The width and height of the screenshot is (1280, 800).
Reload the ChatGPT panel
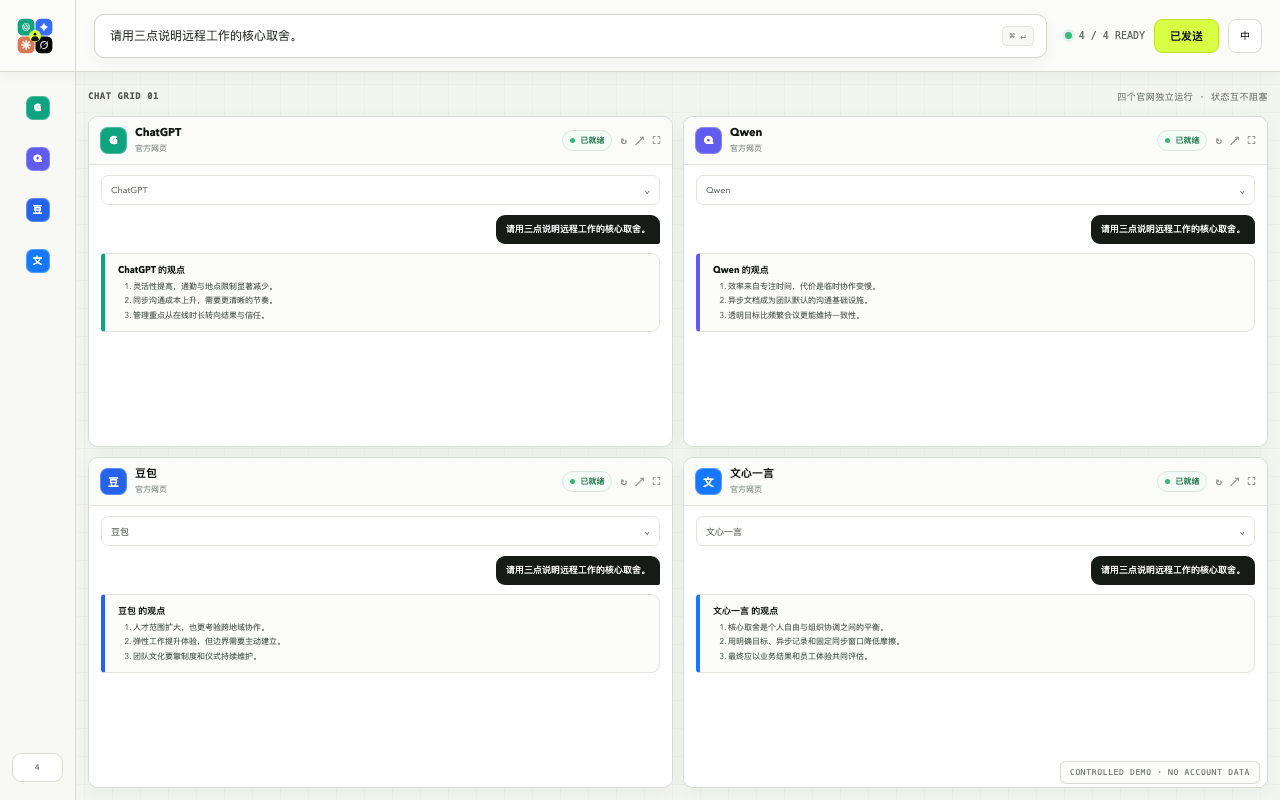pos(624,141)
